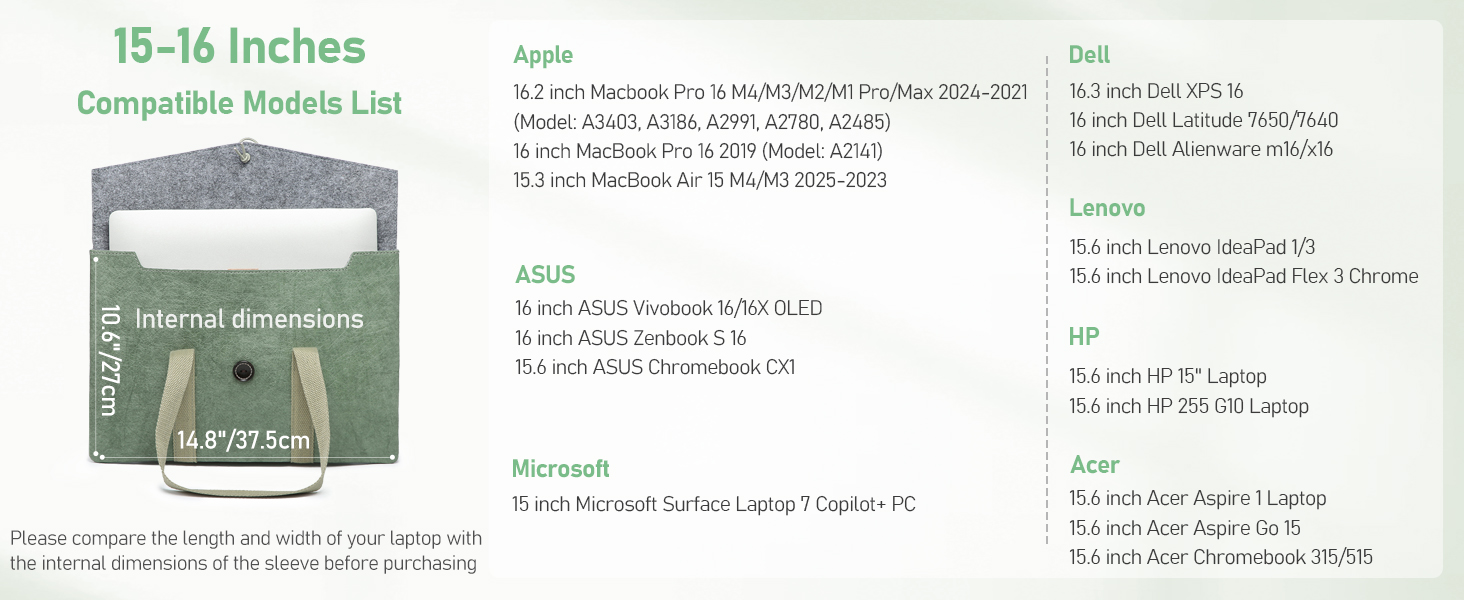Viewport: 1464px width, 600px height.
Task: Select the Lenovo brand heading
Action: click(1107, 208)
